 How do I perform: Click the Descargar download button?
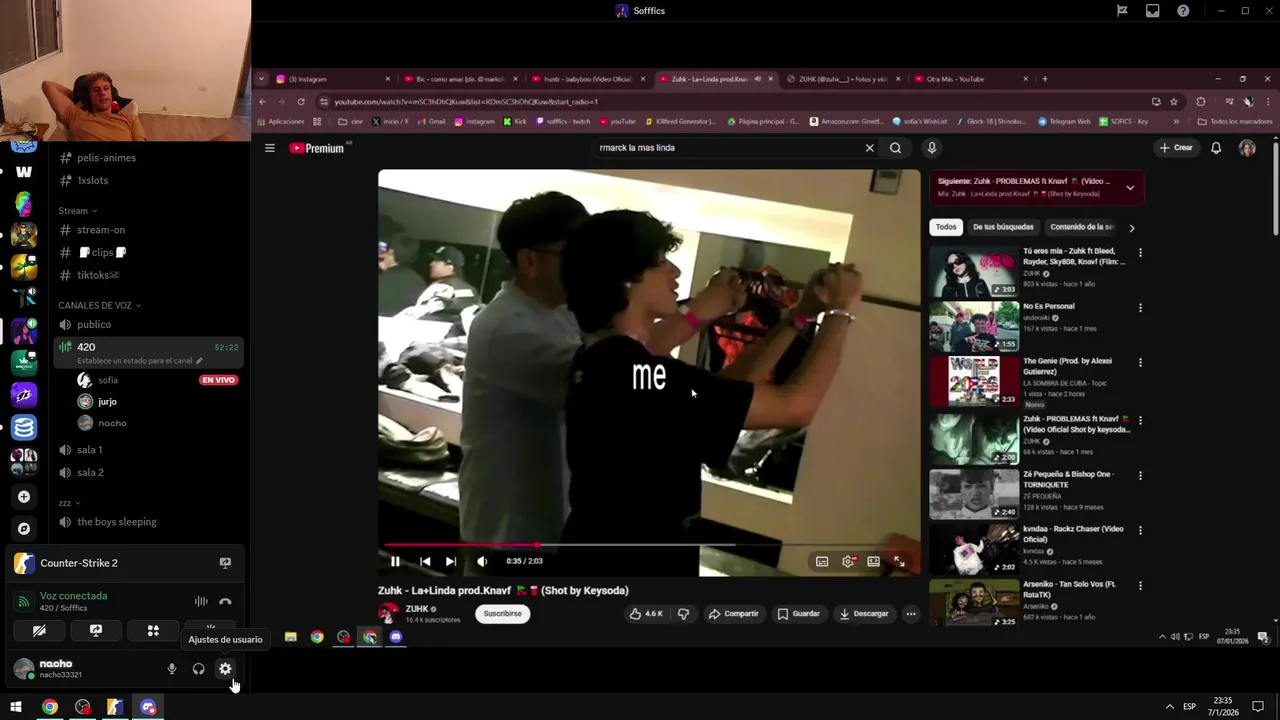(x=864, y=614)
